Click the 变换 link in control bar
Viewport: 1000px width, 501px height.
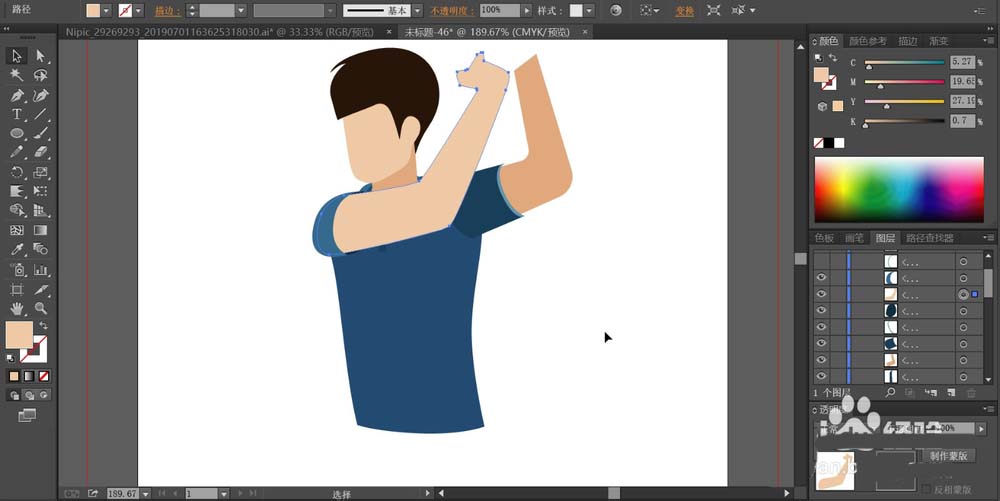pyautogui.click(x=684, y=11)
